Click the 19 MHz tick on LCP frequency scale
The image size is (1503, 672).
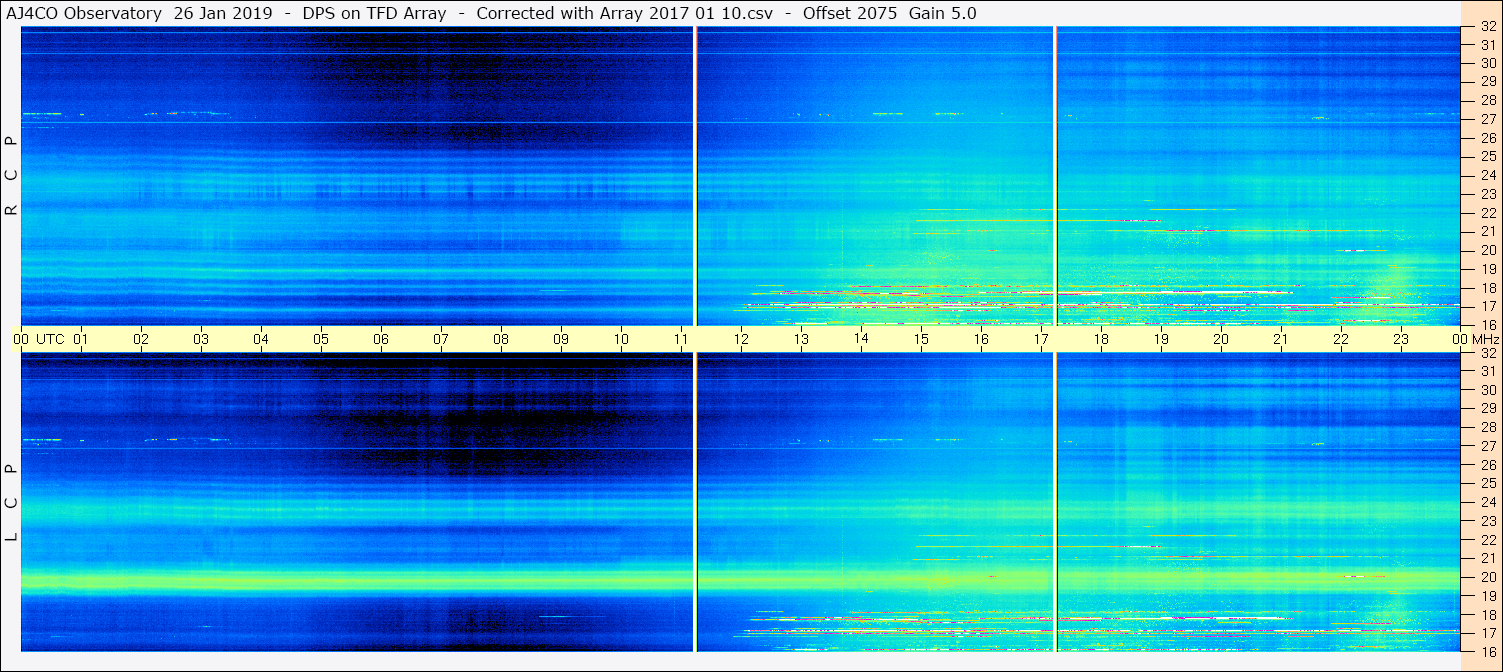point(1488,596)
